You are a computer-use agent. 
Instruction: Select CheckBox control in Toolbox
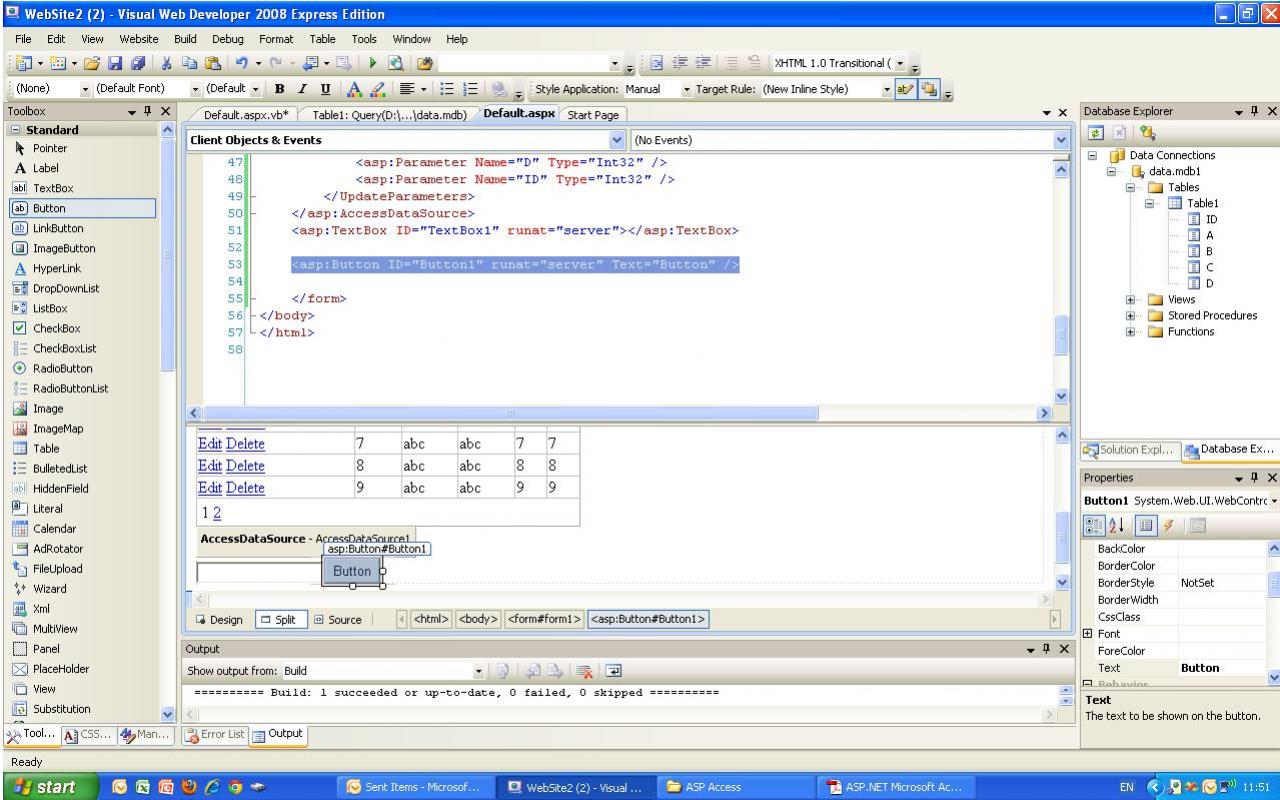[x=82, y=328]
